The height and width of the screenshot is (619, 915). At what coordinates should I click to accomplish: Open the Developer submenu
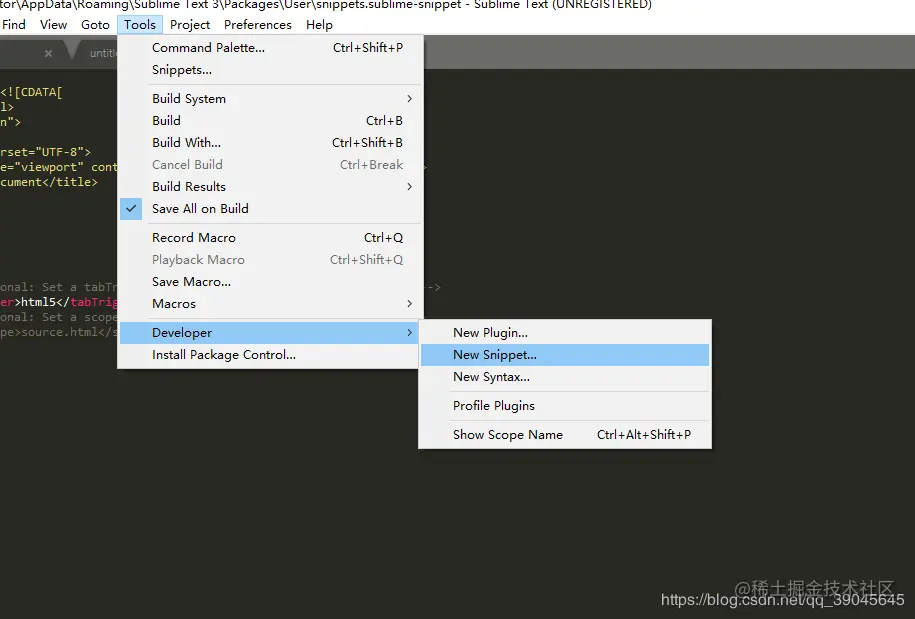270,333
